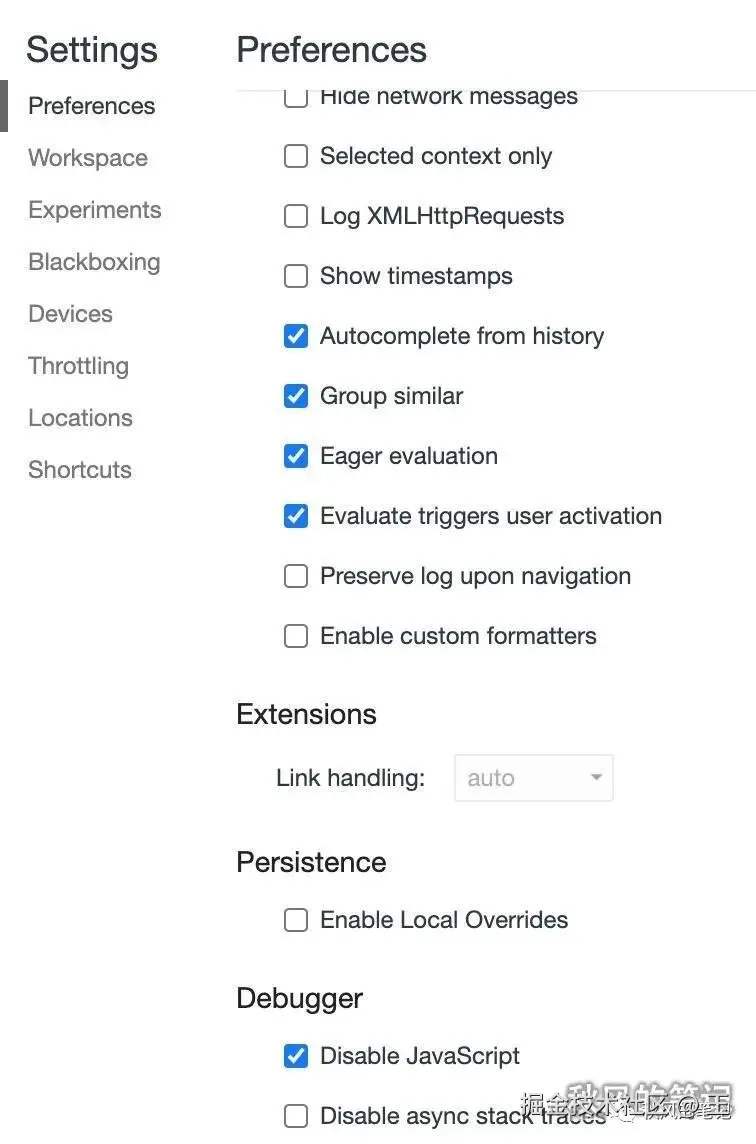Open the Workspace settings tab

click(88, 158)
